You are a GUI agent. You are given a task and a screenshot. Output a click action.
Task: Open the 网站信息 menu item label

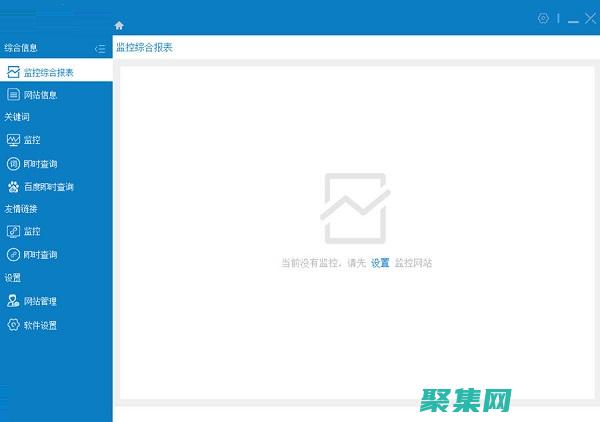(40, 95)
